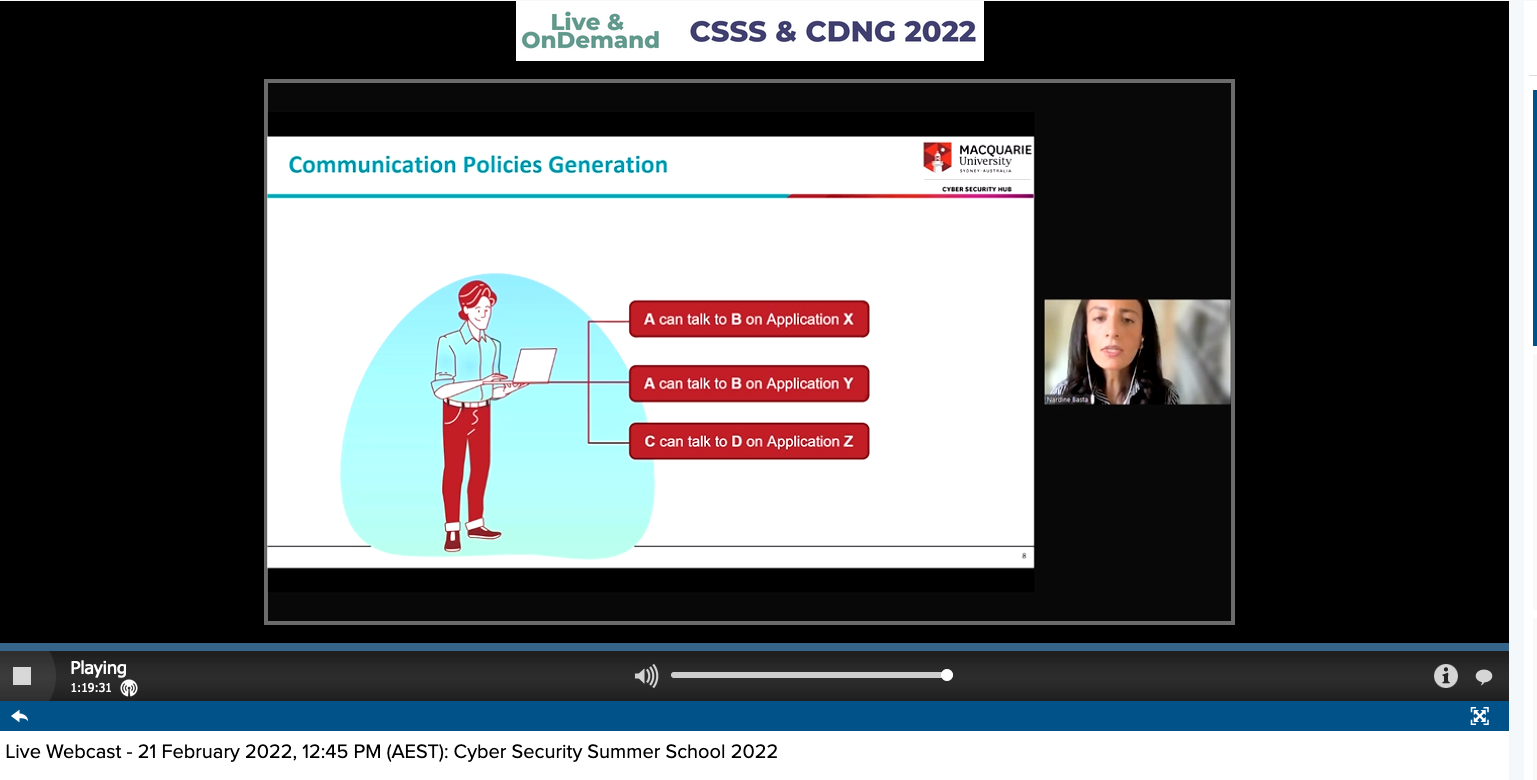Click the live broadcast signal icon
Image resolution: width=1537 pixels, height=780 pixels.
click(129, 688)
